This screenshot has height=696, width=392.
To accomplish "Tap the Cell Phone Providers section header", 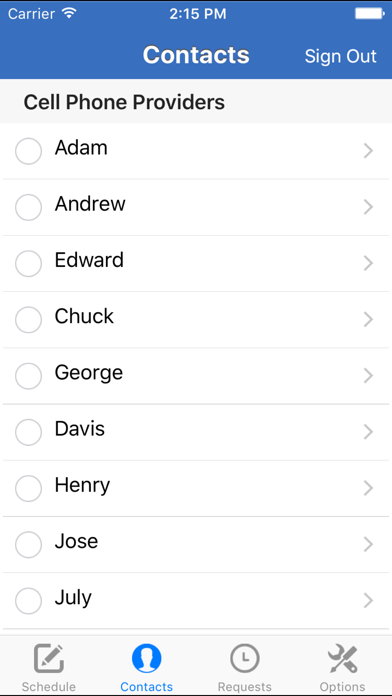I will 124,102.
